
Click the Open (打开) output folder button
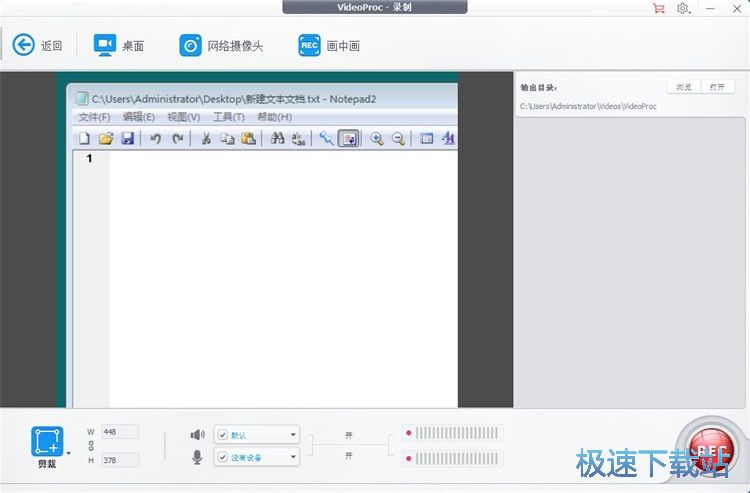716,87
